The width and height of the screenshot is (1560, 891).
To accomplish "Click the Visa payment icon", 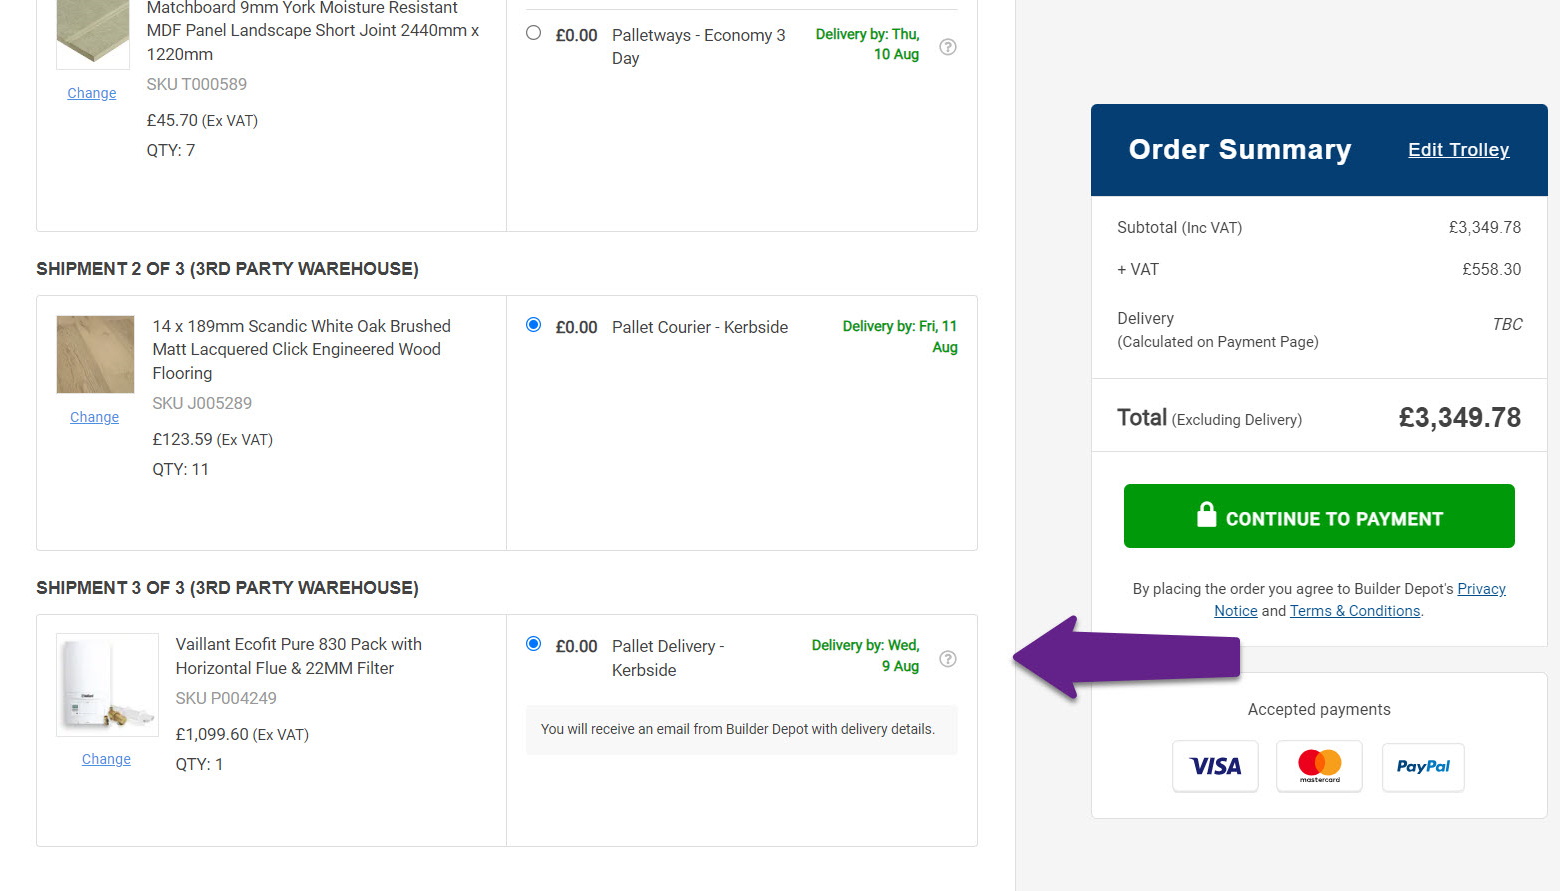I will click(x=1215, y=767).
